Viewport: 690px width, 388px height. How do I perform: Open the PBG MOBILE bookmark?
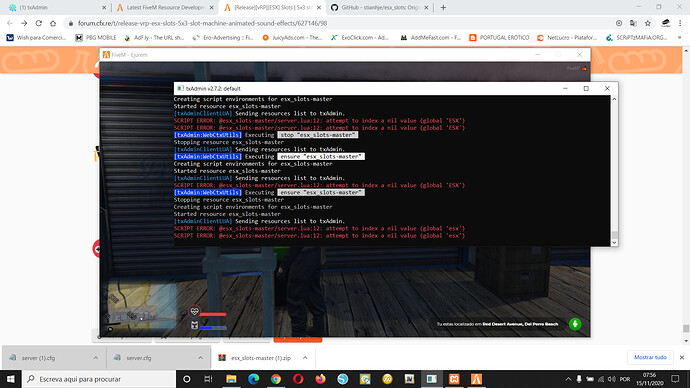click(x=96, y=38)
